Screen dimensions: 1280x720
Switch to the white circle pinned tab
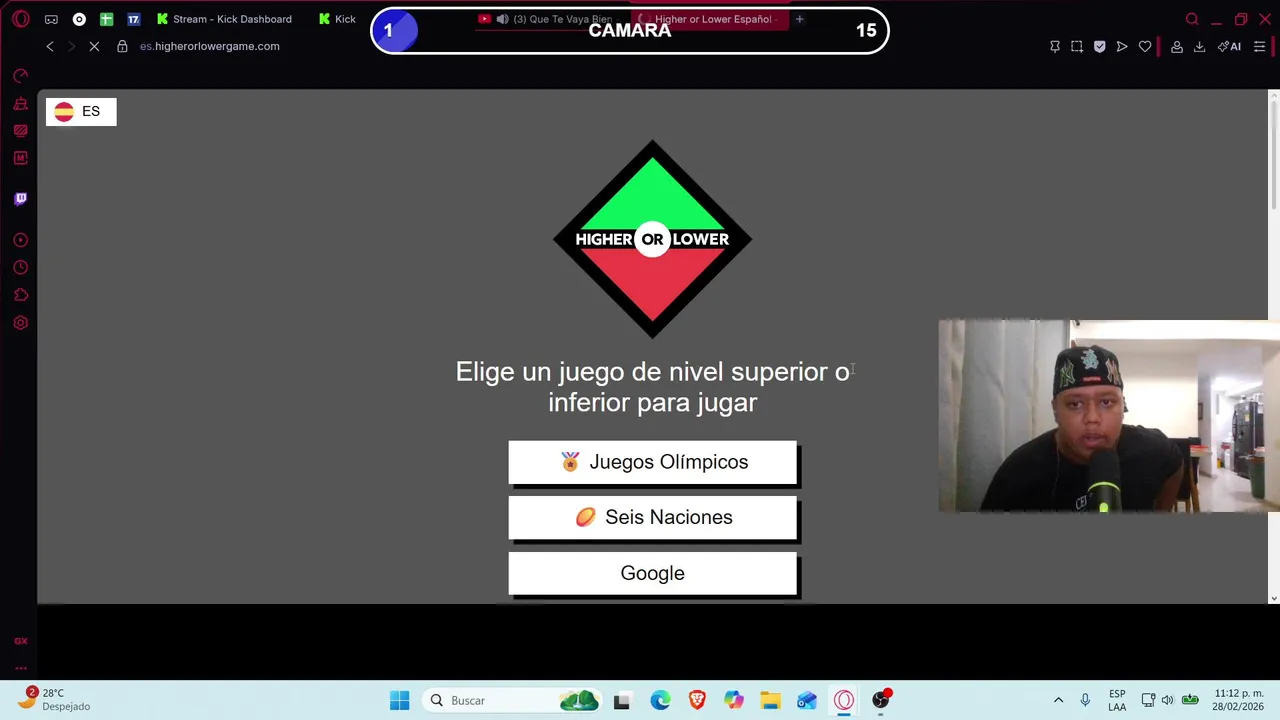click(79, 19)
